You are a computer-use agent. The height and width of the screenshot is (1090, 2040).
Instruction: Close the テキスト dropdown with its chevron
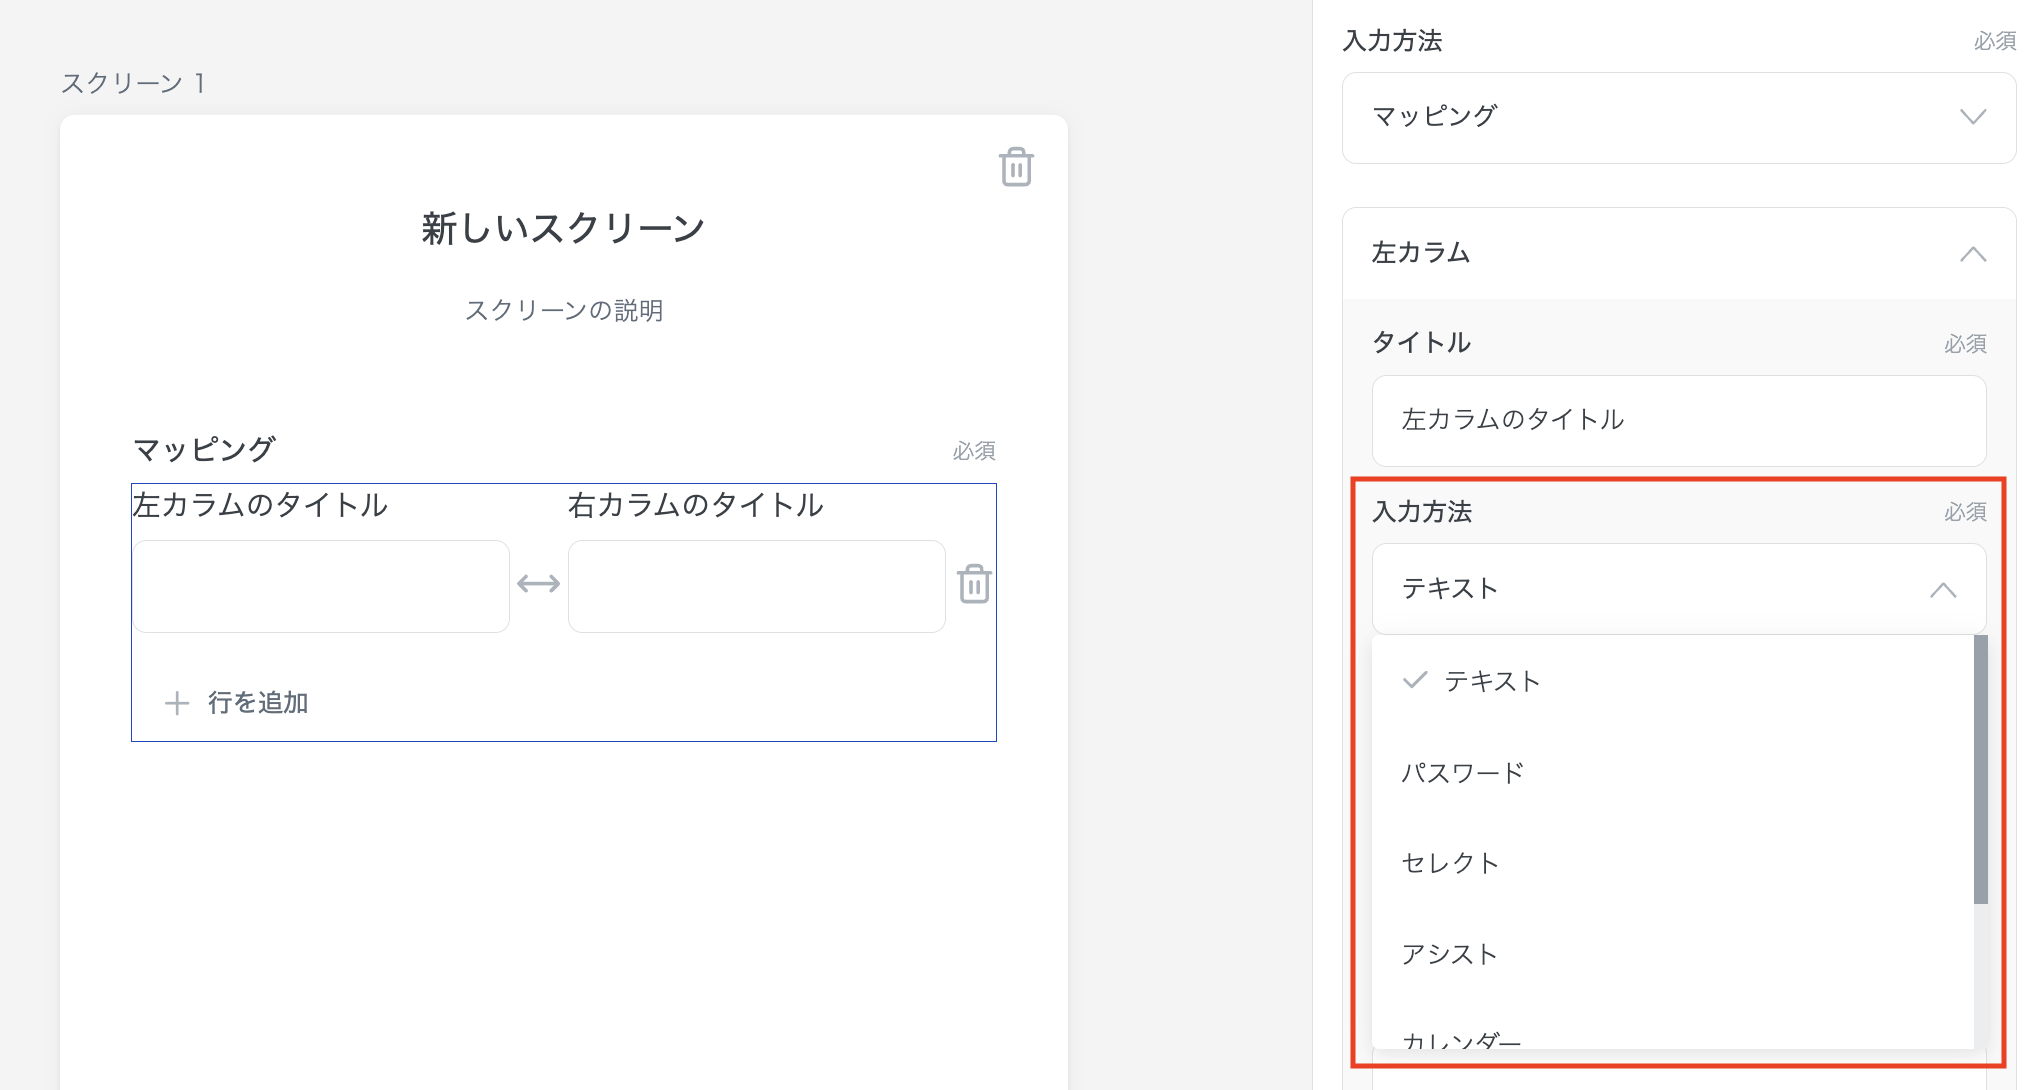[1944, 589]
